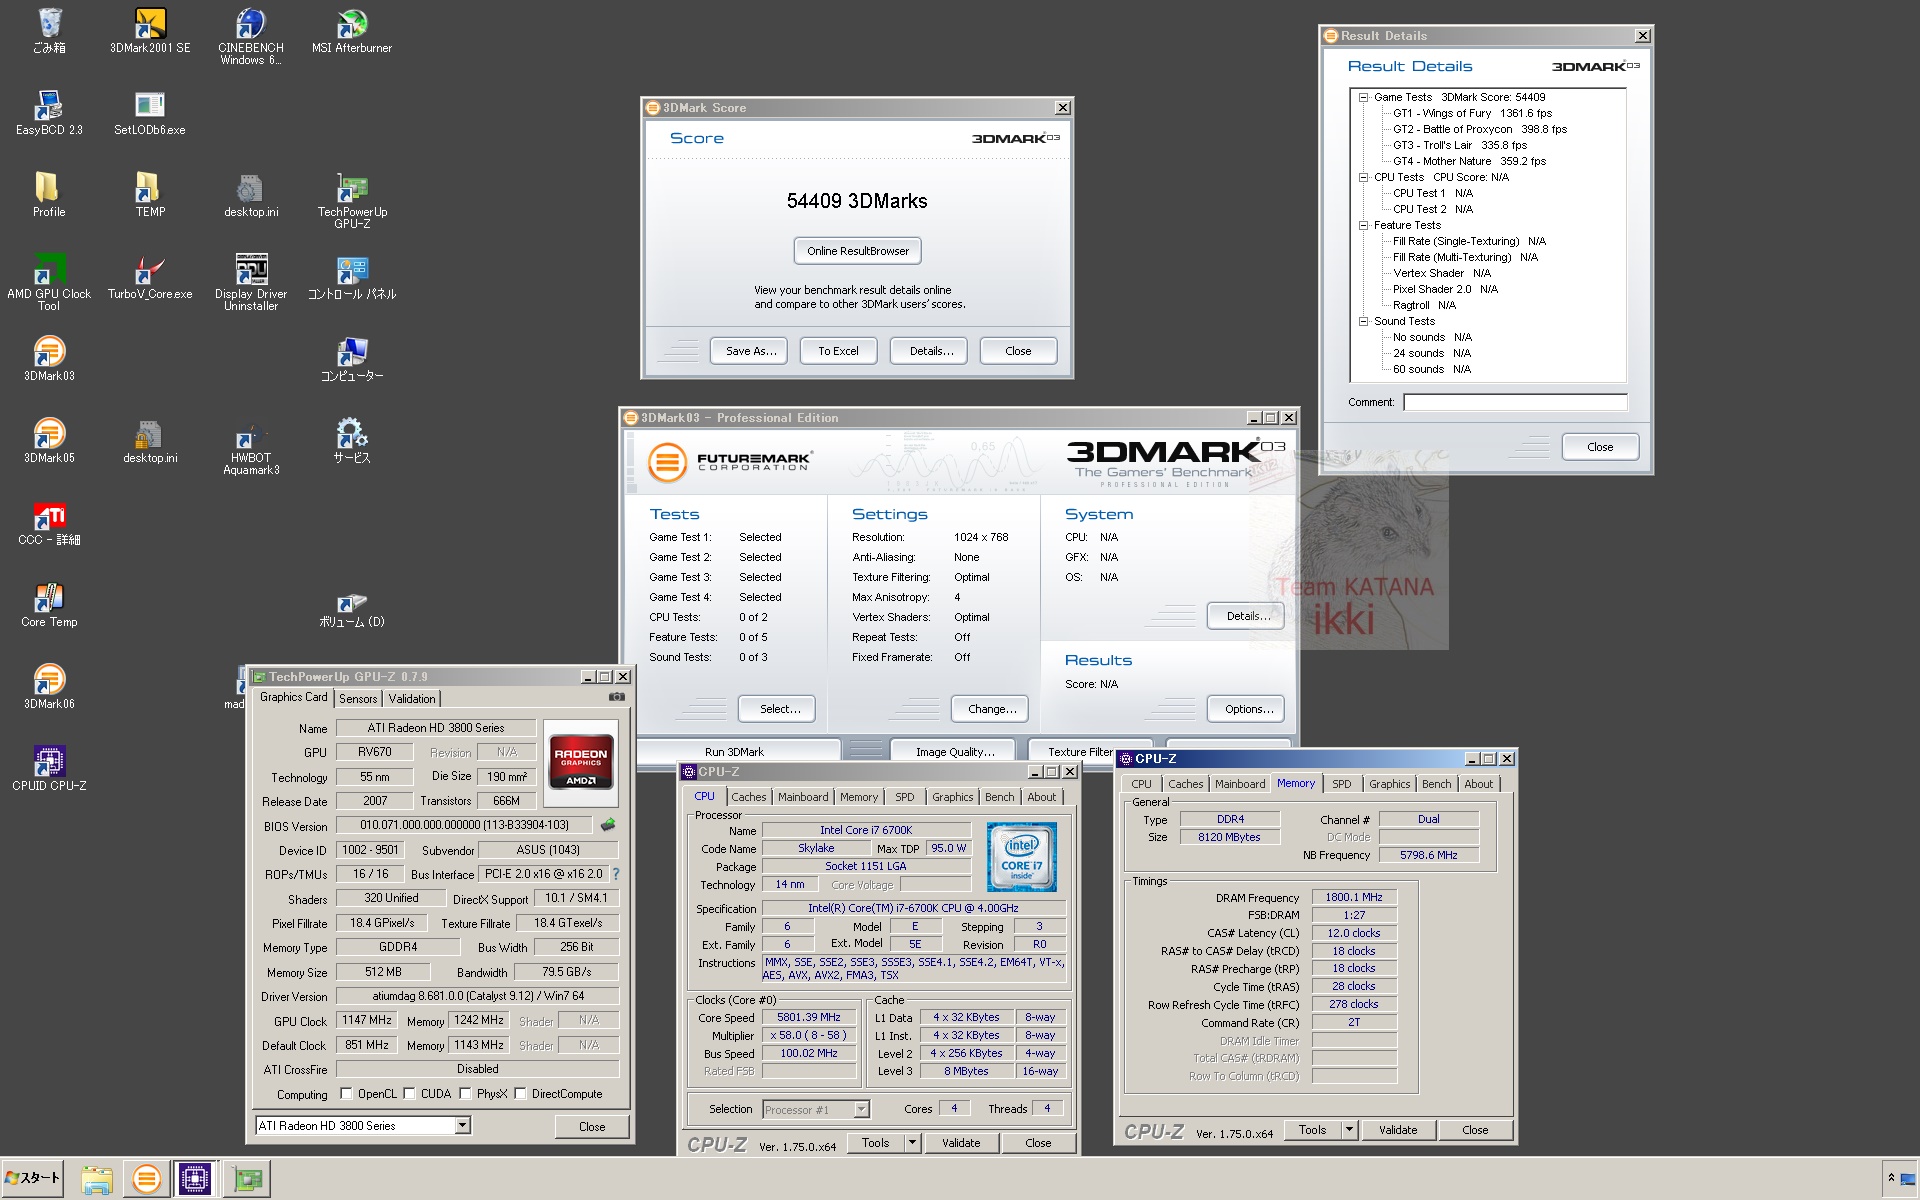Image resolution: width=1920 pixels, height=1200 pixels.
Task: Click GPU-Z screenshot camera icon
Action: tap(617, 697)
